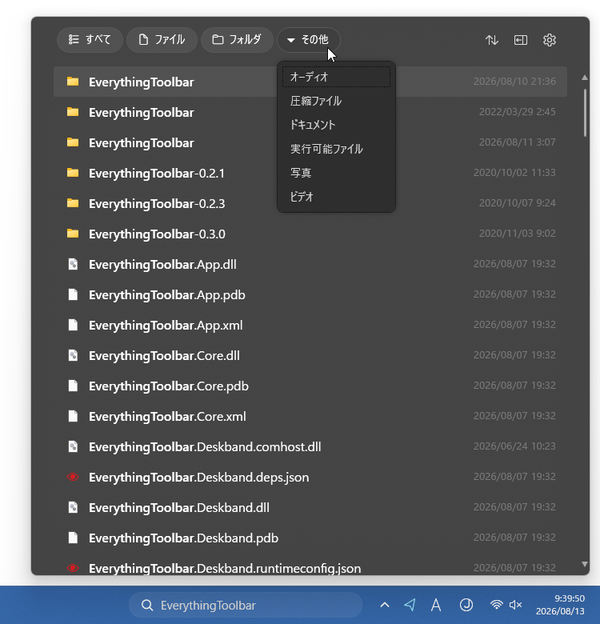600x624 pixels.
Task: Select EverythingToolbar.App.dll file name
Action: 163,264
